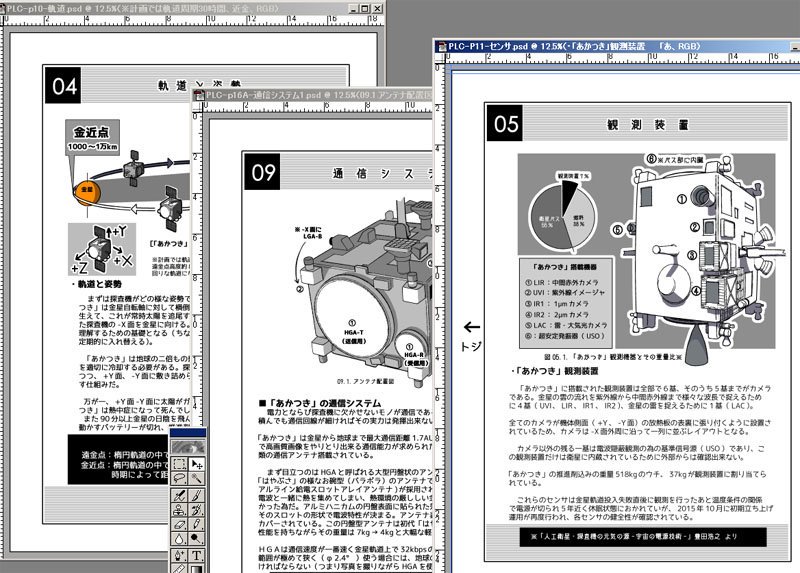Image resolution: width=800 pixels, height=573 pixels.
Task: Click the eye picture atop the toolbox
Action: point(188,446)
